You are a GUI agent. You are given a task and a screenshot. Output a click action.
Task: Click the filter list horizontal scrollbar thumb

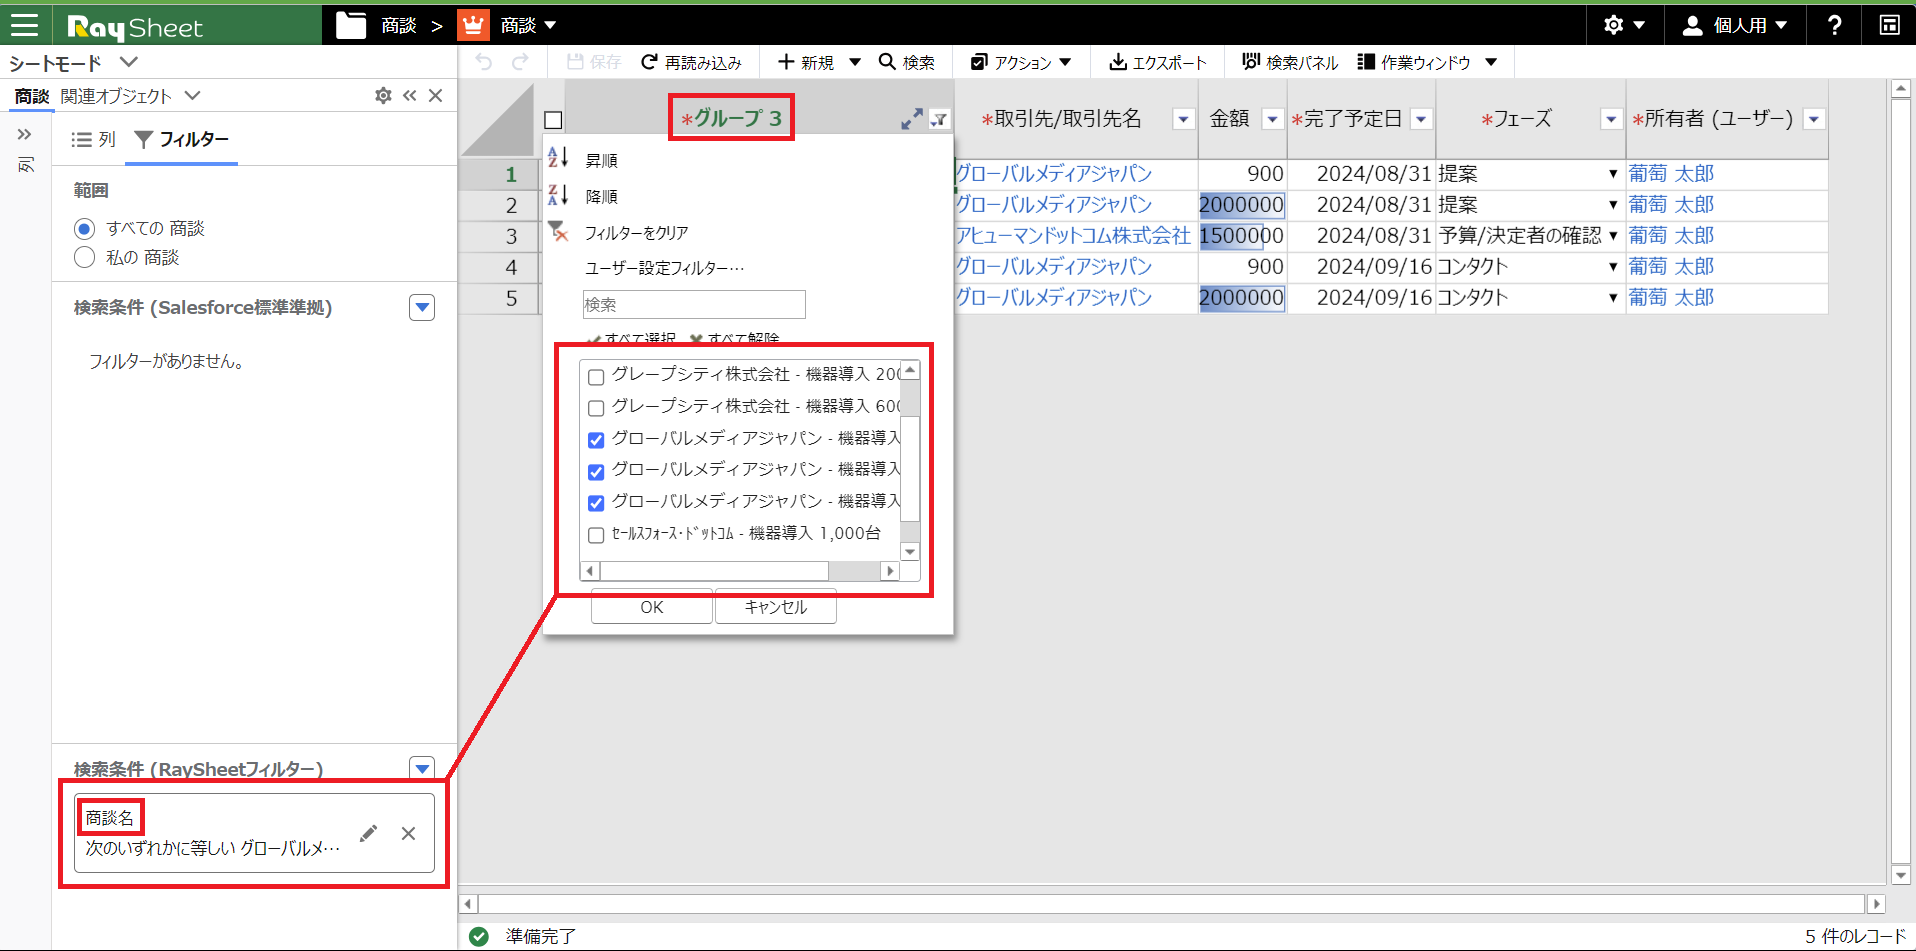(714, 571)
